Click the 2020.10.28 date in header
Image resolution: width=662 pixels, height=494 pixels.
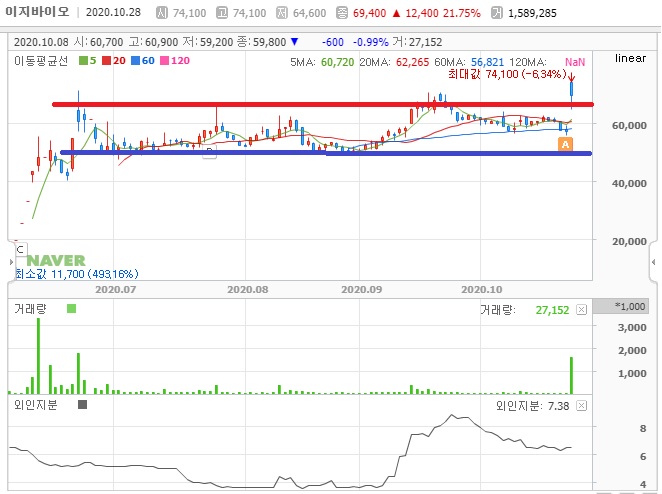point(113,12)
